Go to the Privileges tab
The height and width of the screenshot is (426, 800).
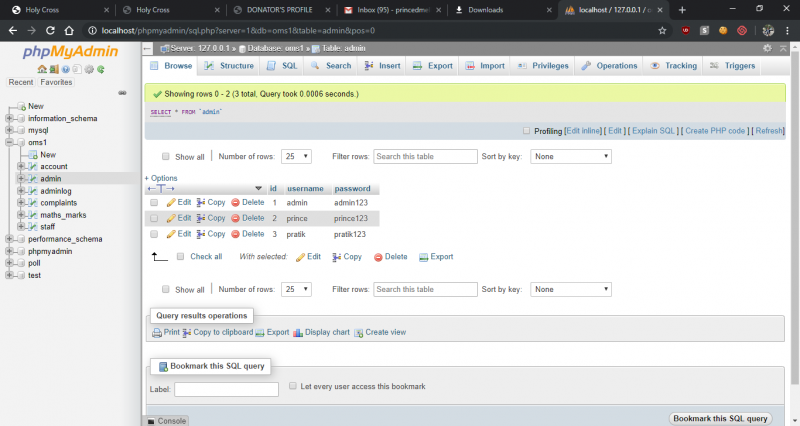[x=542, y=65]
